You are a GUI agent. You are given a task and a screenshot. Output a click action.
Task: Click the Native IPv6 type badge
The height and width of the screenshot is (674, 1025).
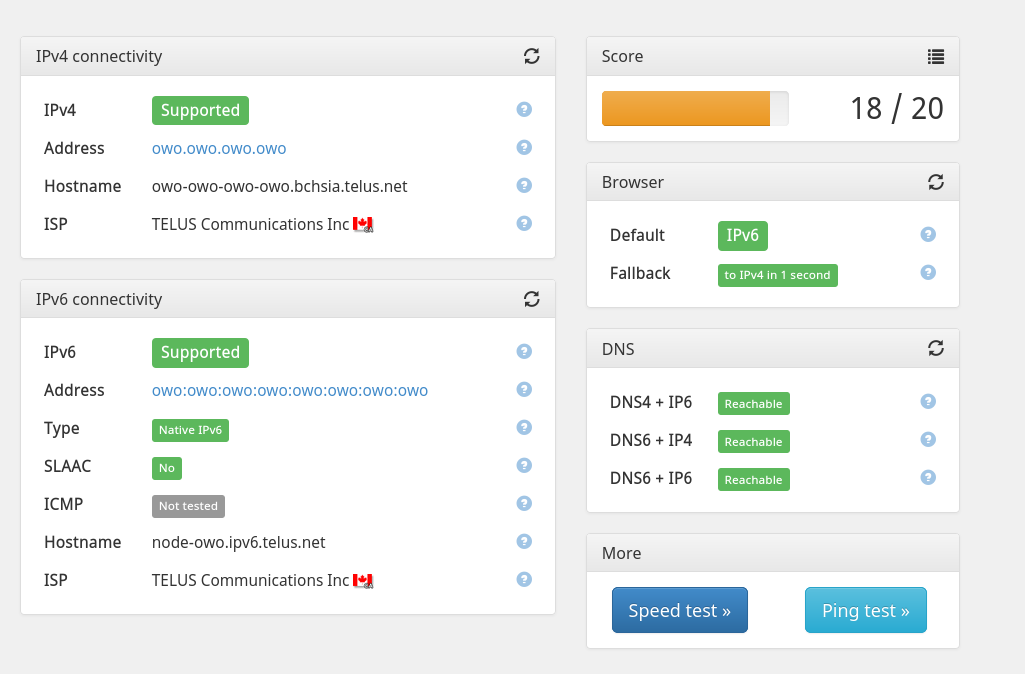coord(190,430)
